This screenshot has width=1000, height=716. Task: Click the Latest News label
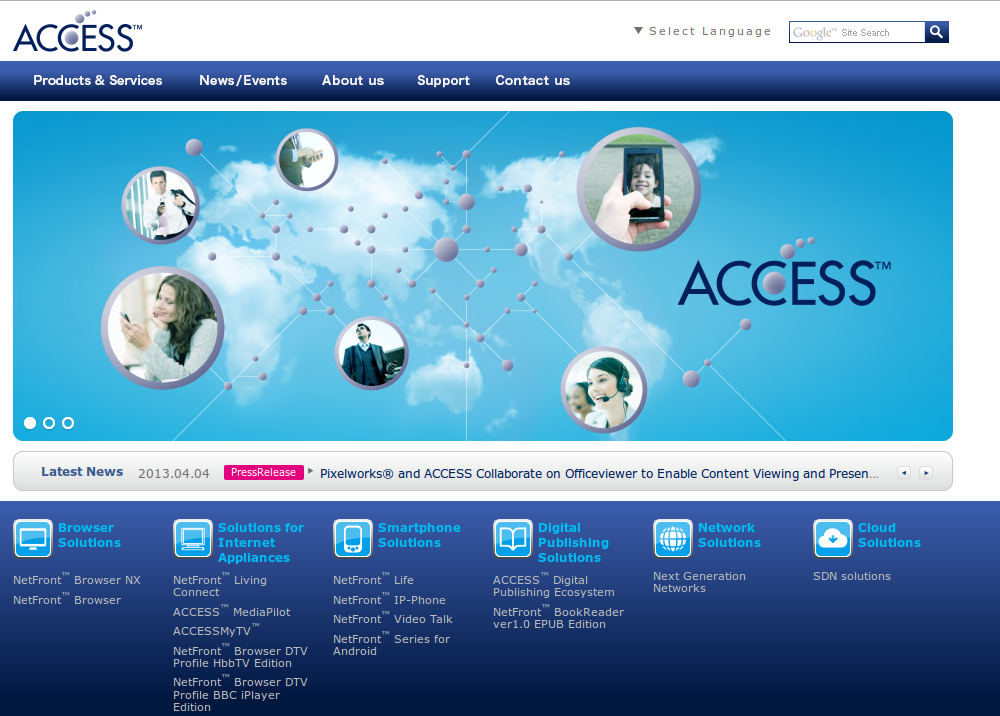pyautogui.click(x=82, y=472)
